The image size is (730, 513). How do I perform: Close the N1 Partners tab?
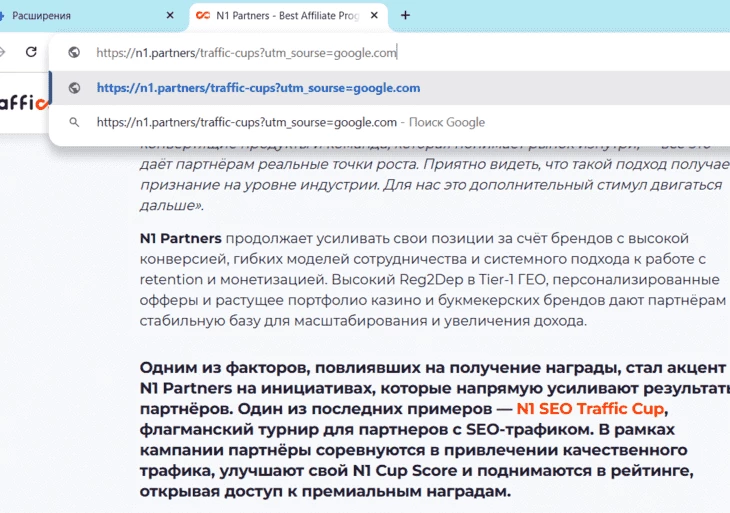[375, 15]
